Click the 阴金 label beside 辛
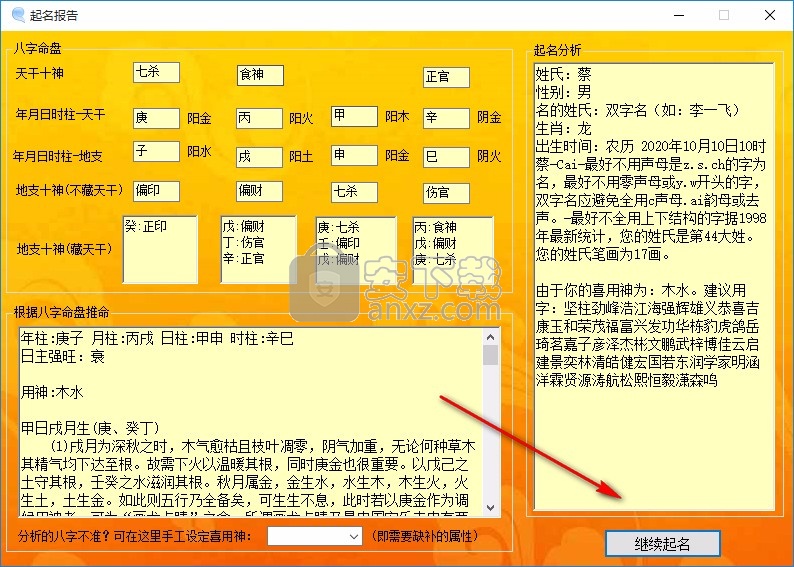794x567 pixels. pos(489,117)
